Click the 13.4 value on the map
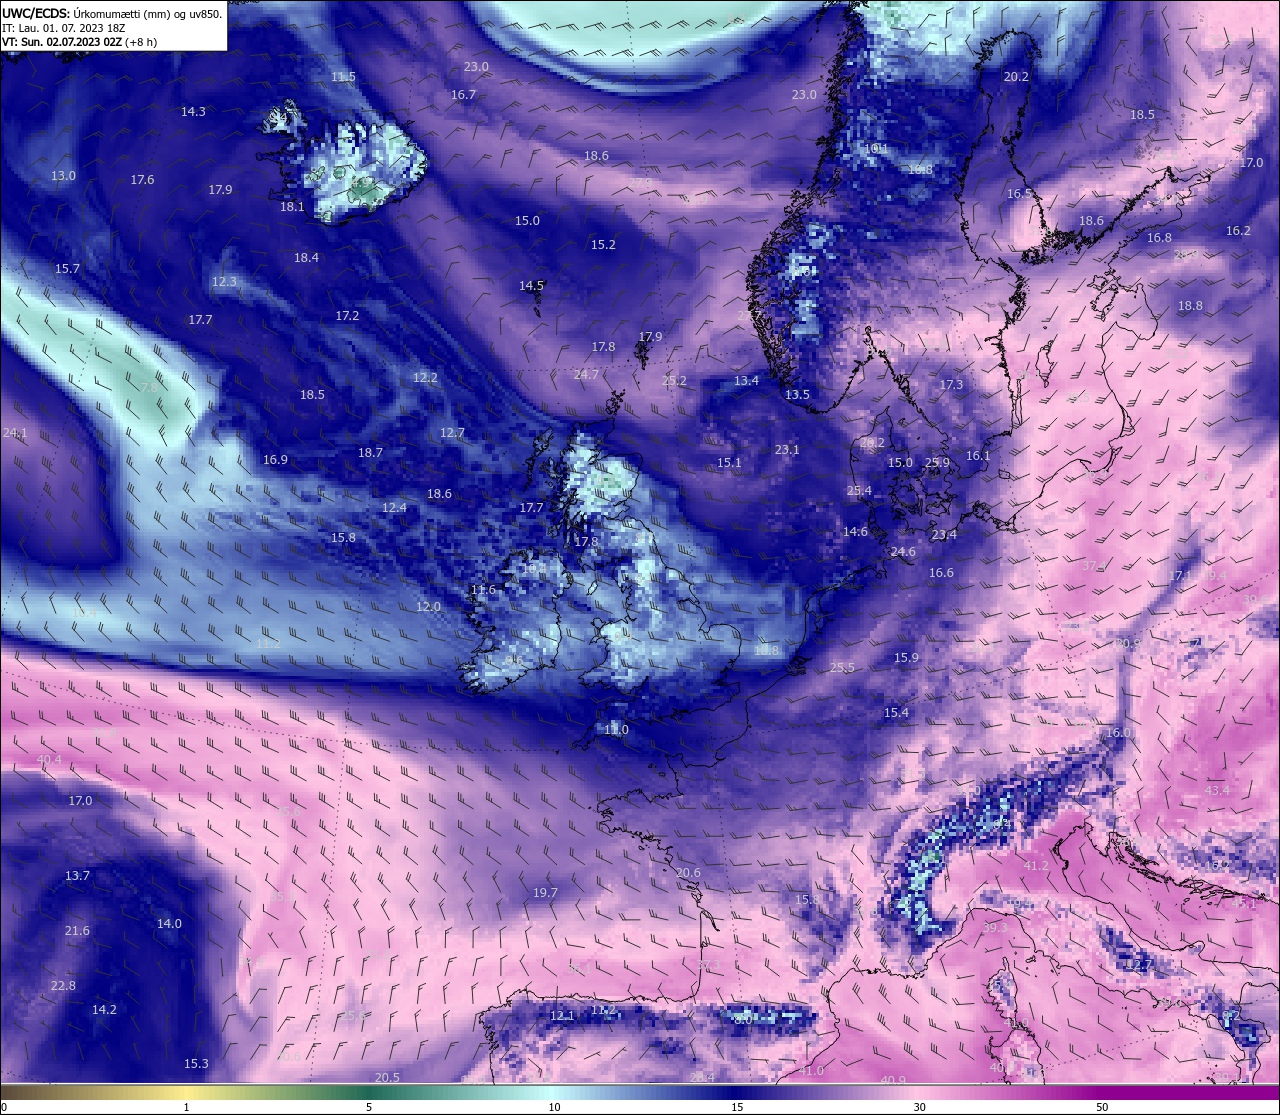Image resolution: width=1280 pixels, height=1115 pixels. pos(746,380)
